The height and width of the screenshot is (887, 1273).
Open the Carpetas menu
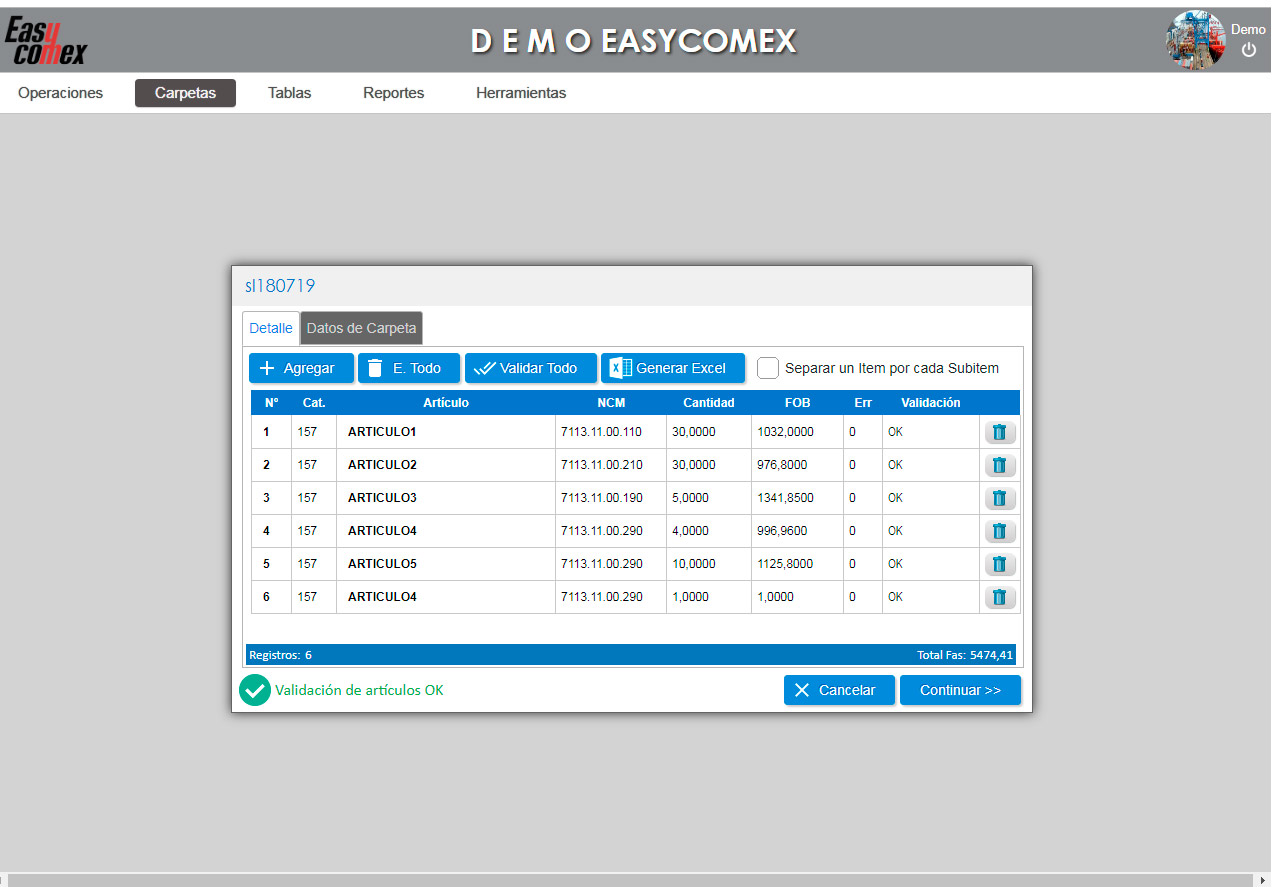[x=185, y=93]
